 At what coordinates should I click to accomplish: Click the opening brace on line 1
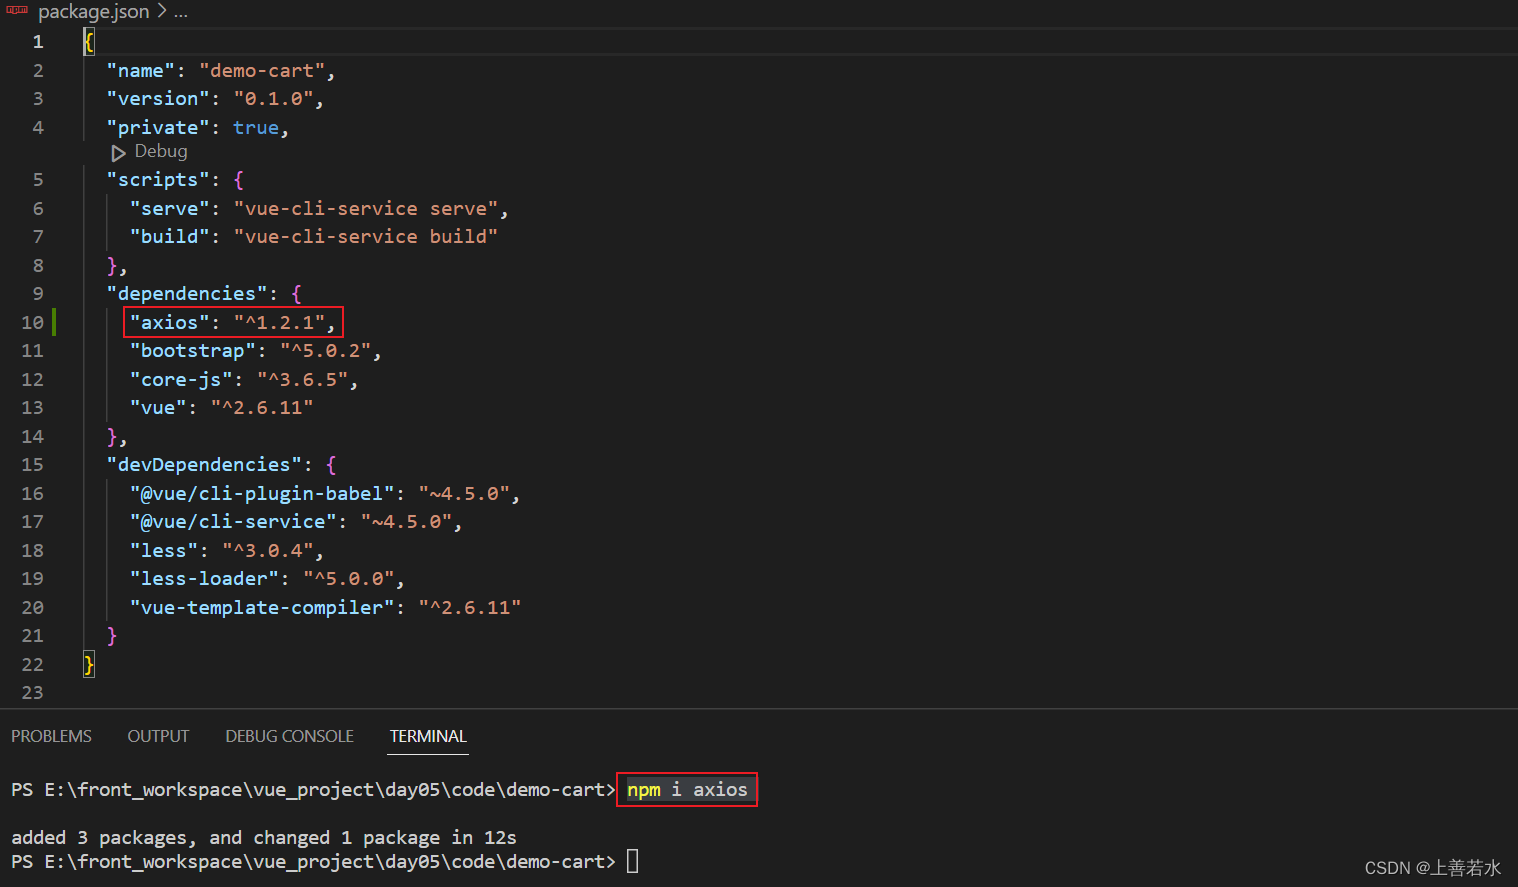click(89, 42)
